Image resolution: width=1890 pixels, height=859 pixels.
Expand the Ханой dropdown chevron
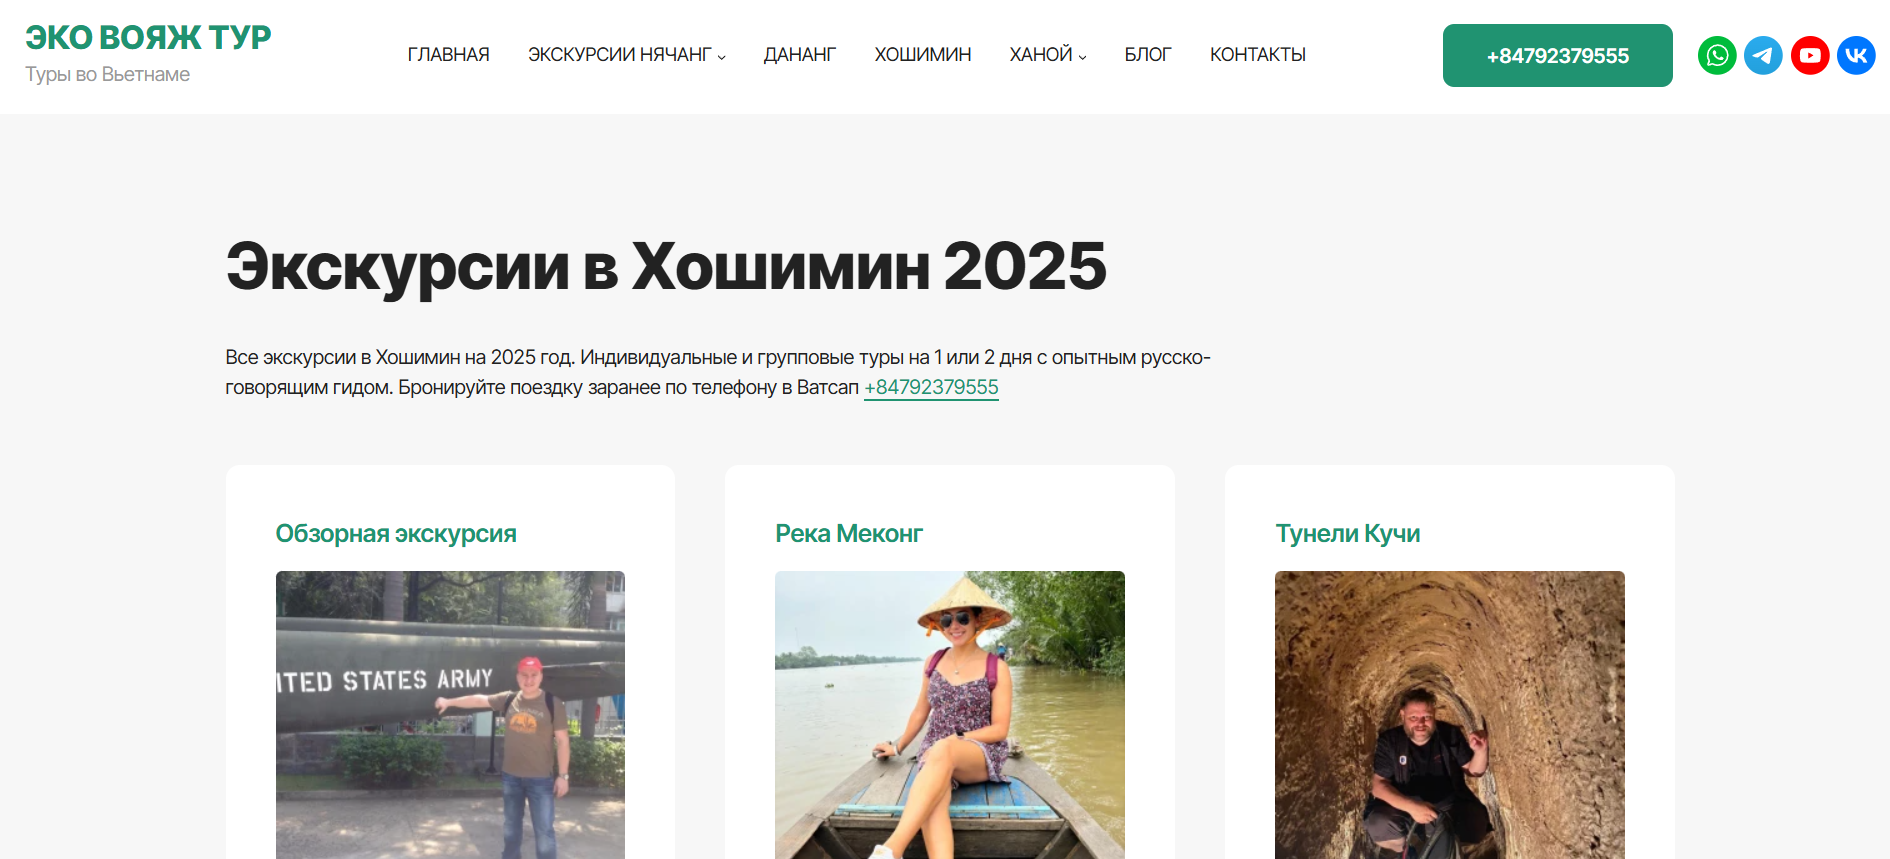point(1082,57)
